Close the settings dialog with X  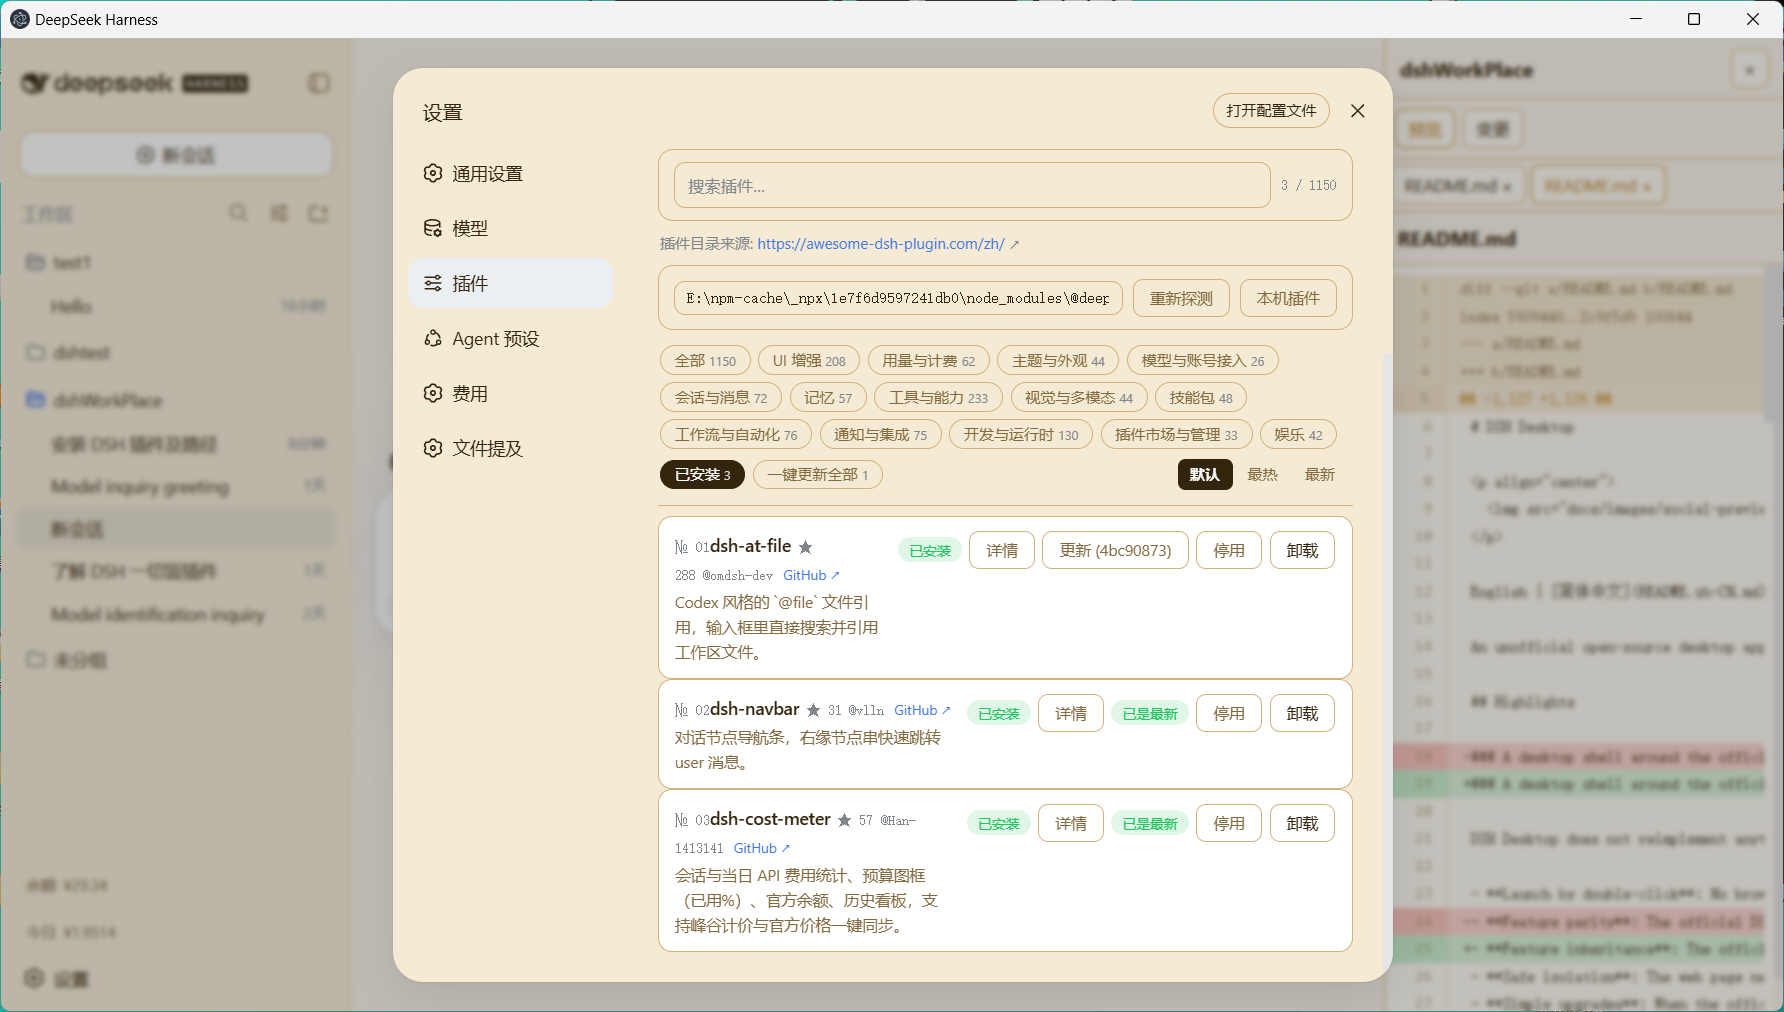click(1357, 111)
